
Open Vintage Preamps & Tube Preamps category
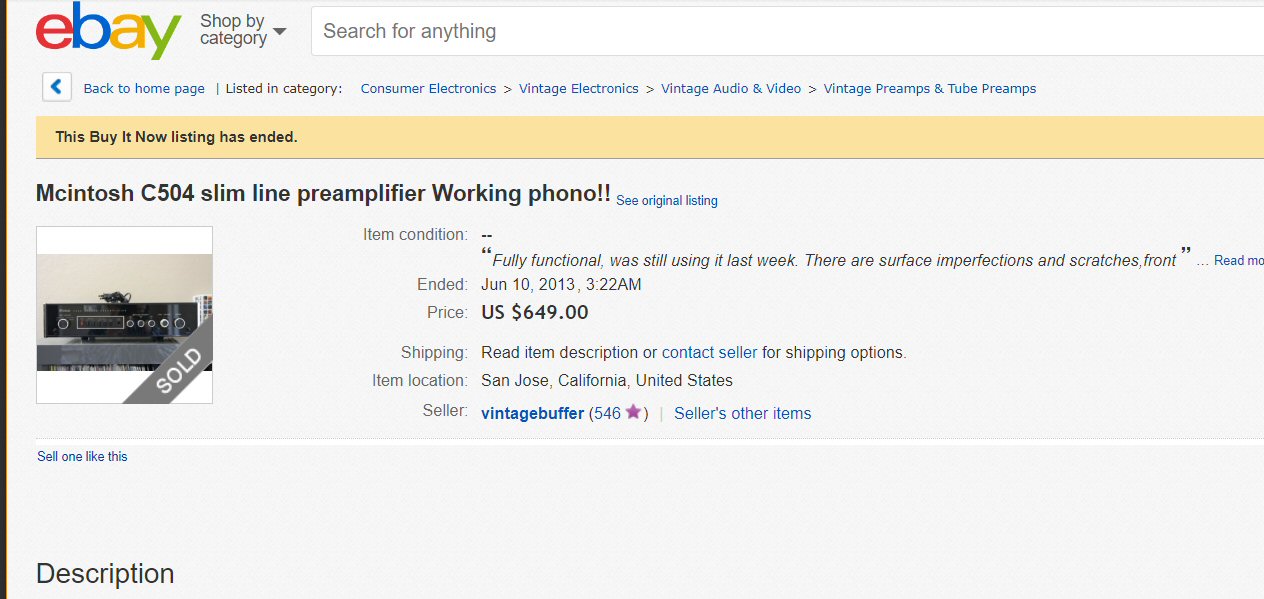click(929, 89)
